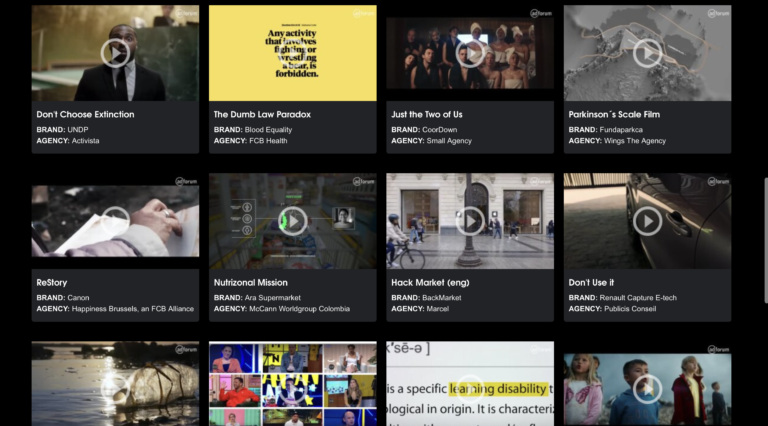768x426 pixels.
Task: Click the page's vertical scrollbar thumb
Action: (766, 240)
